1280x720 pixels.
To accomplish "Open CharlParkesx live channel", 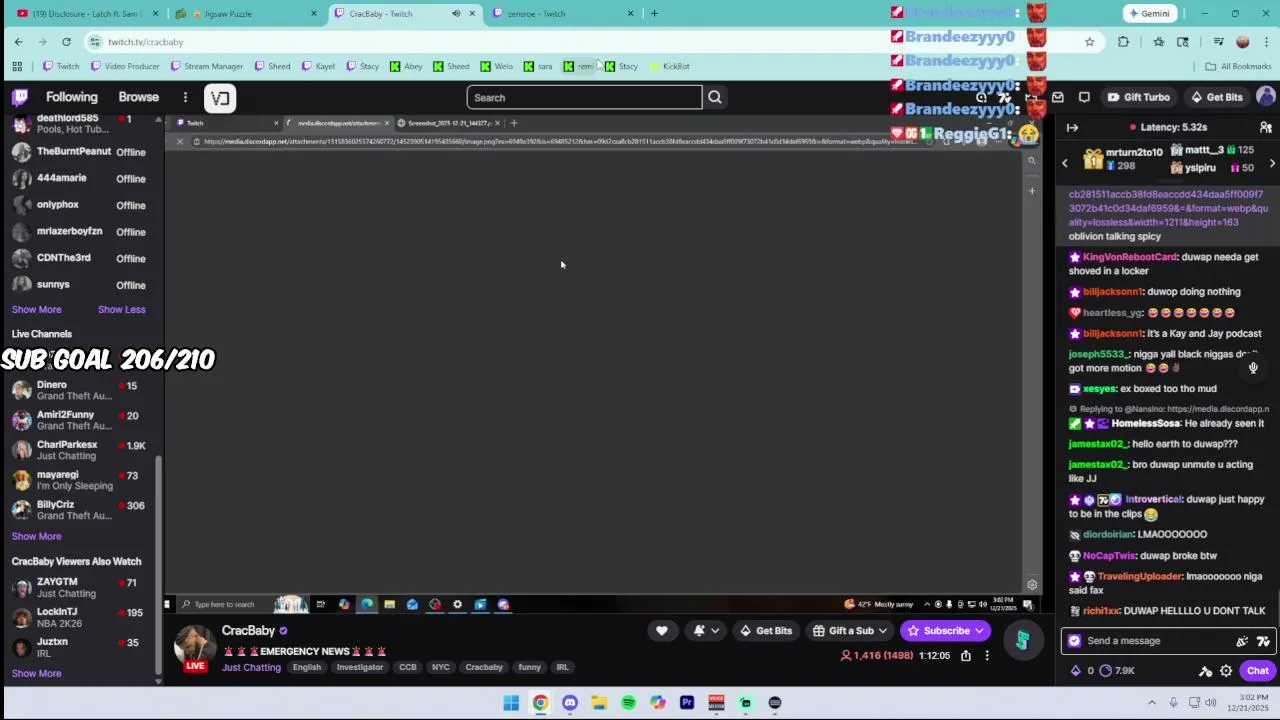I will tap(80, 450).
